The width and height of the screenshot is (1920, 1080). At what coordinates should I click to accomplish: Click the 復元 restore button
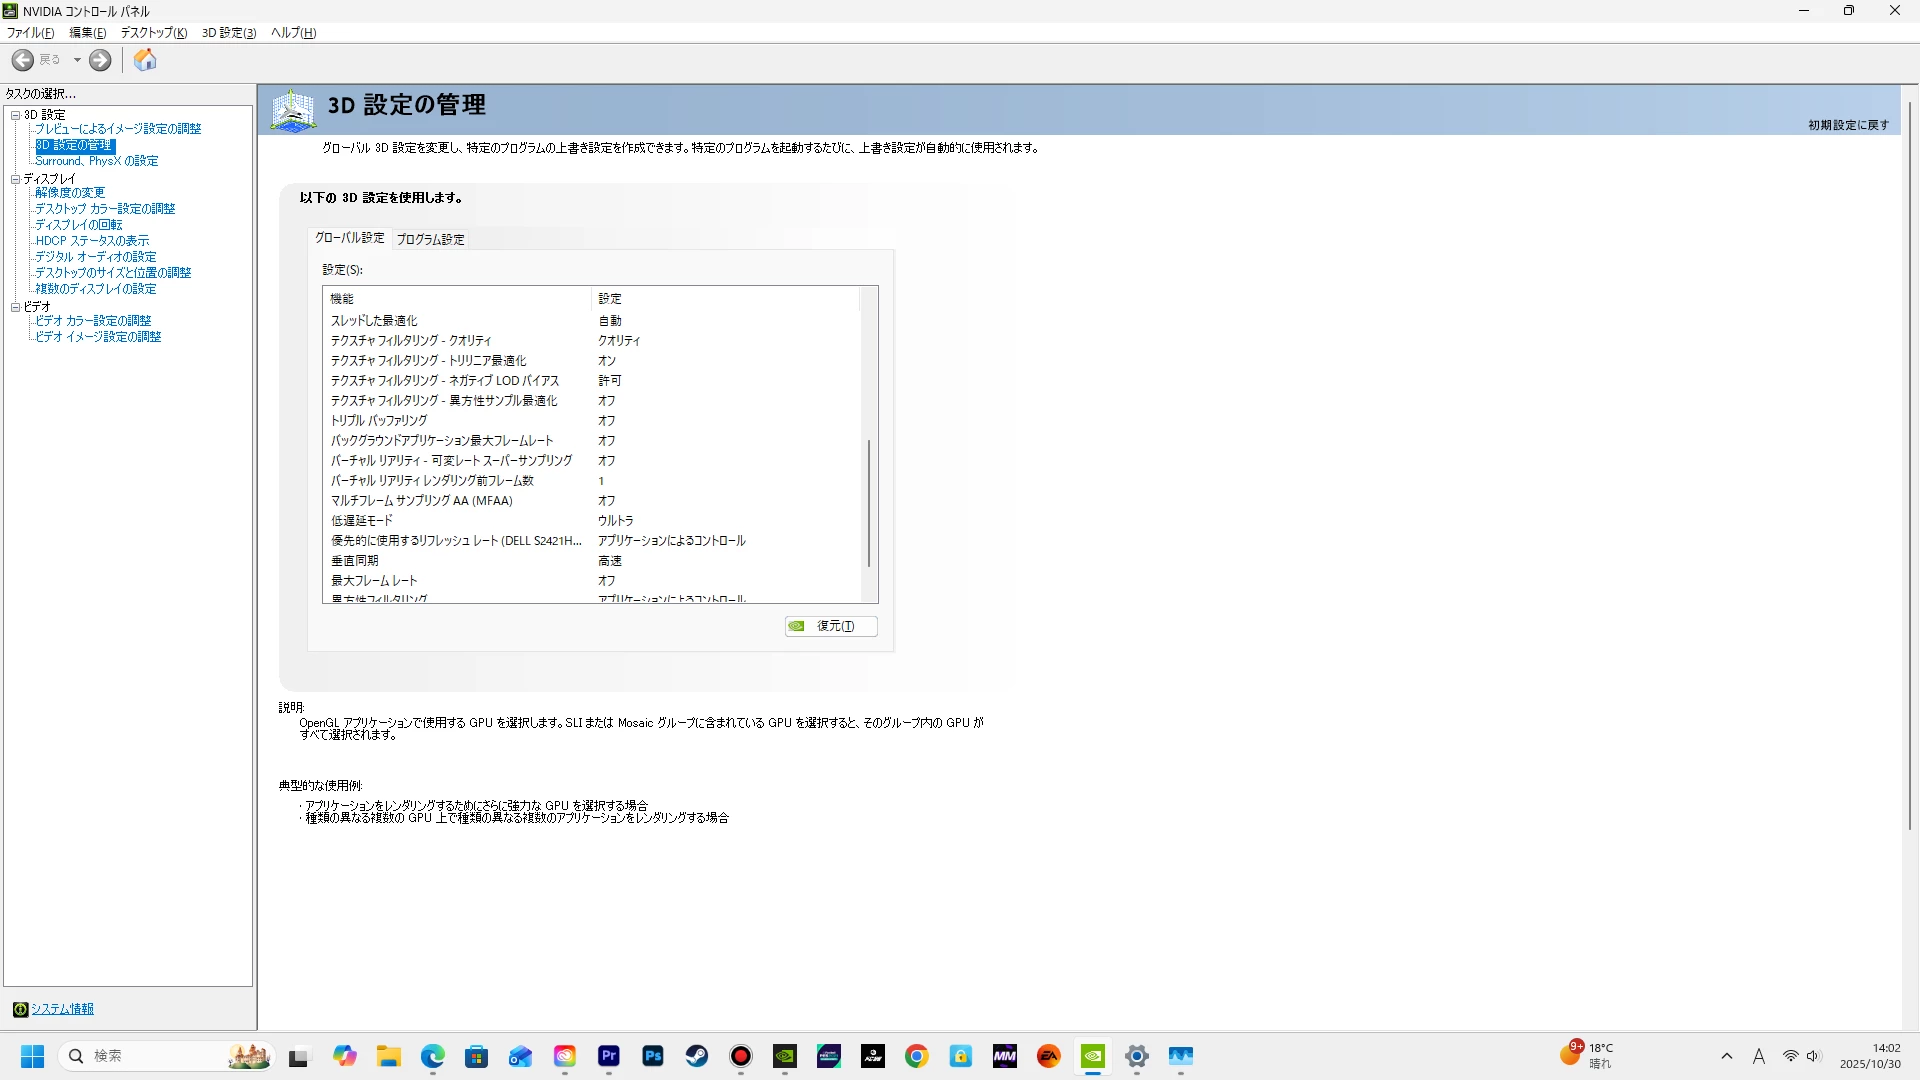[x=831, y=626]
